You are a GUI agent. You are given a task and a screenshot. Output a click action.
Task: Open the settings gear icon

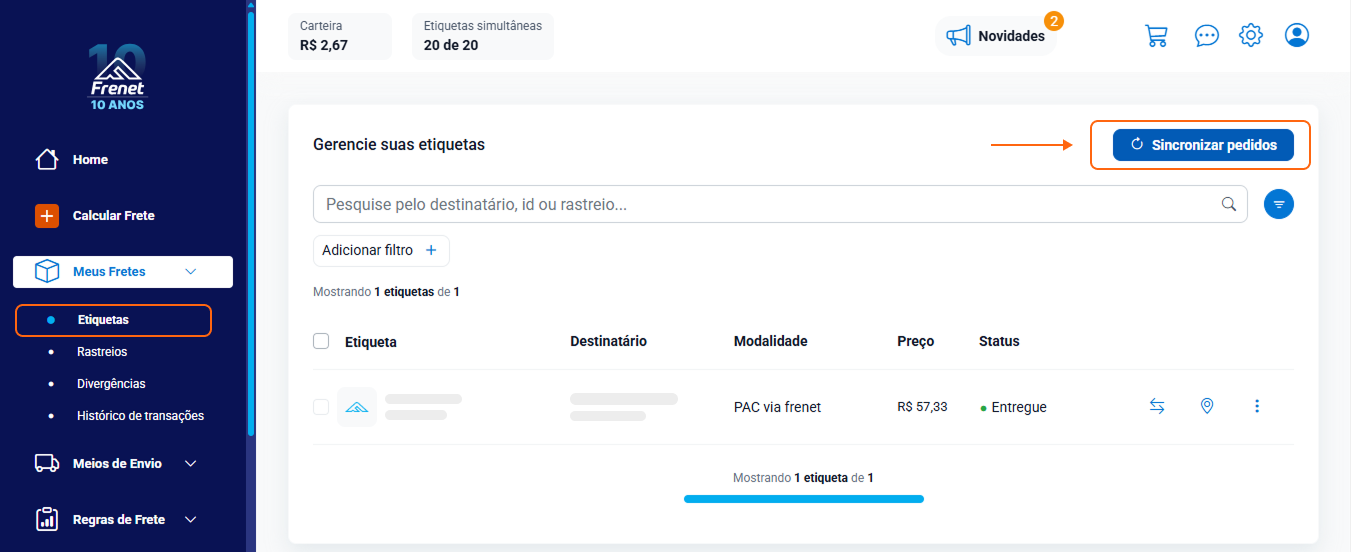pos(1251,35)
